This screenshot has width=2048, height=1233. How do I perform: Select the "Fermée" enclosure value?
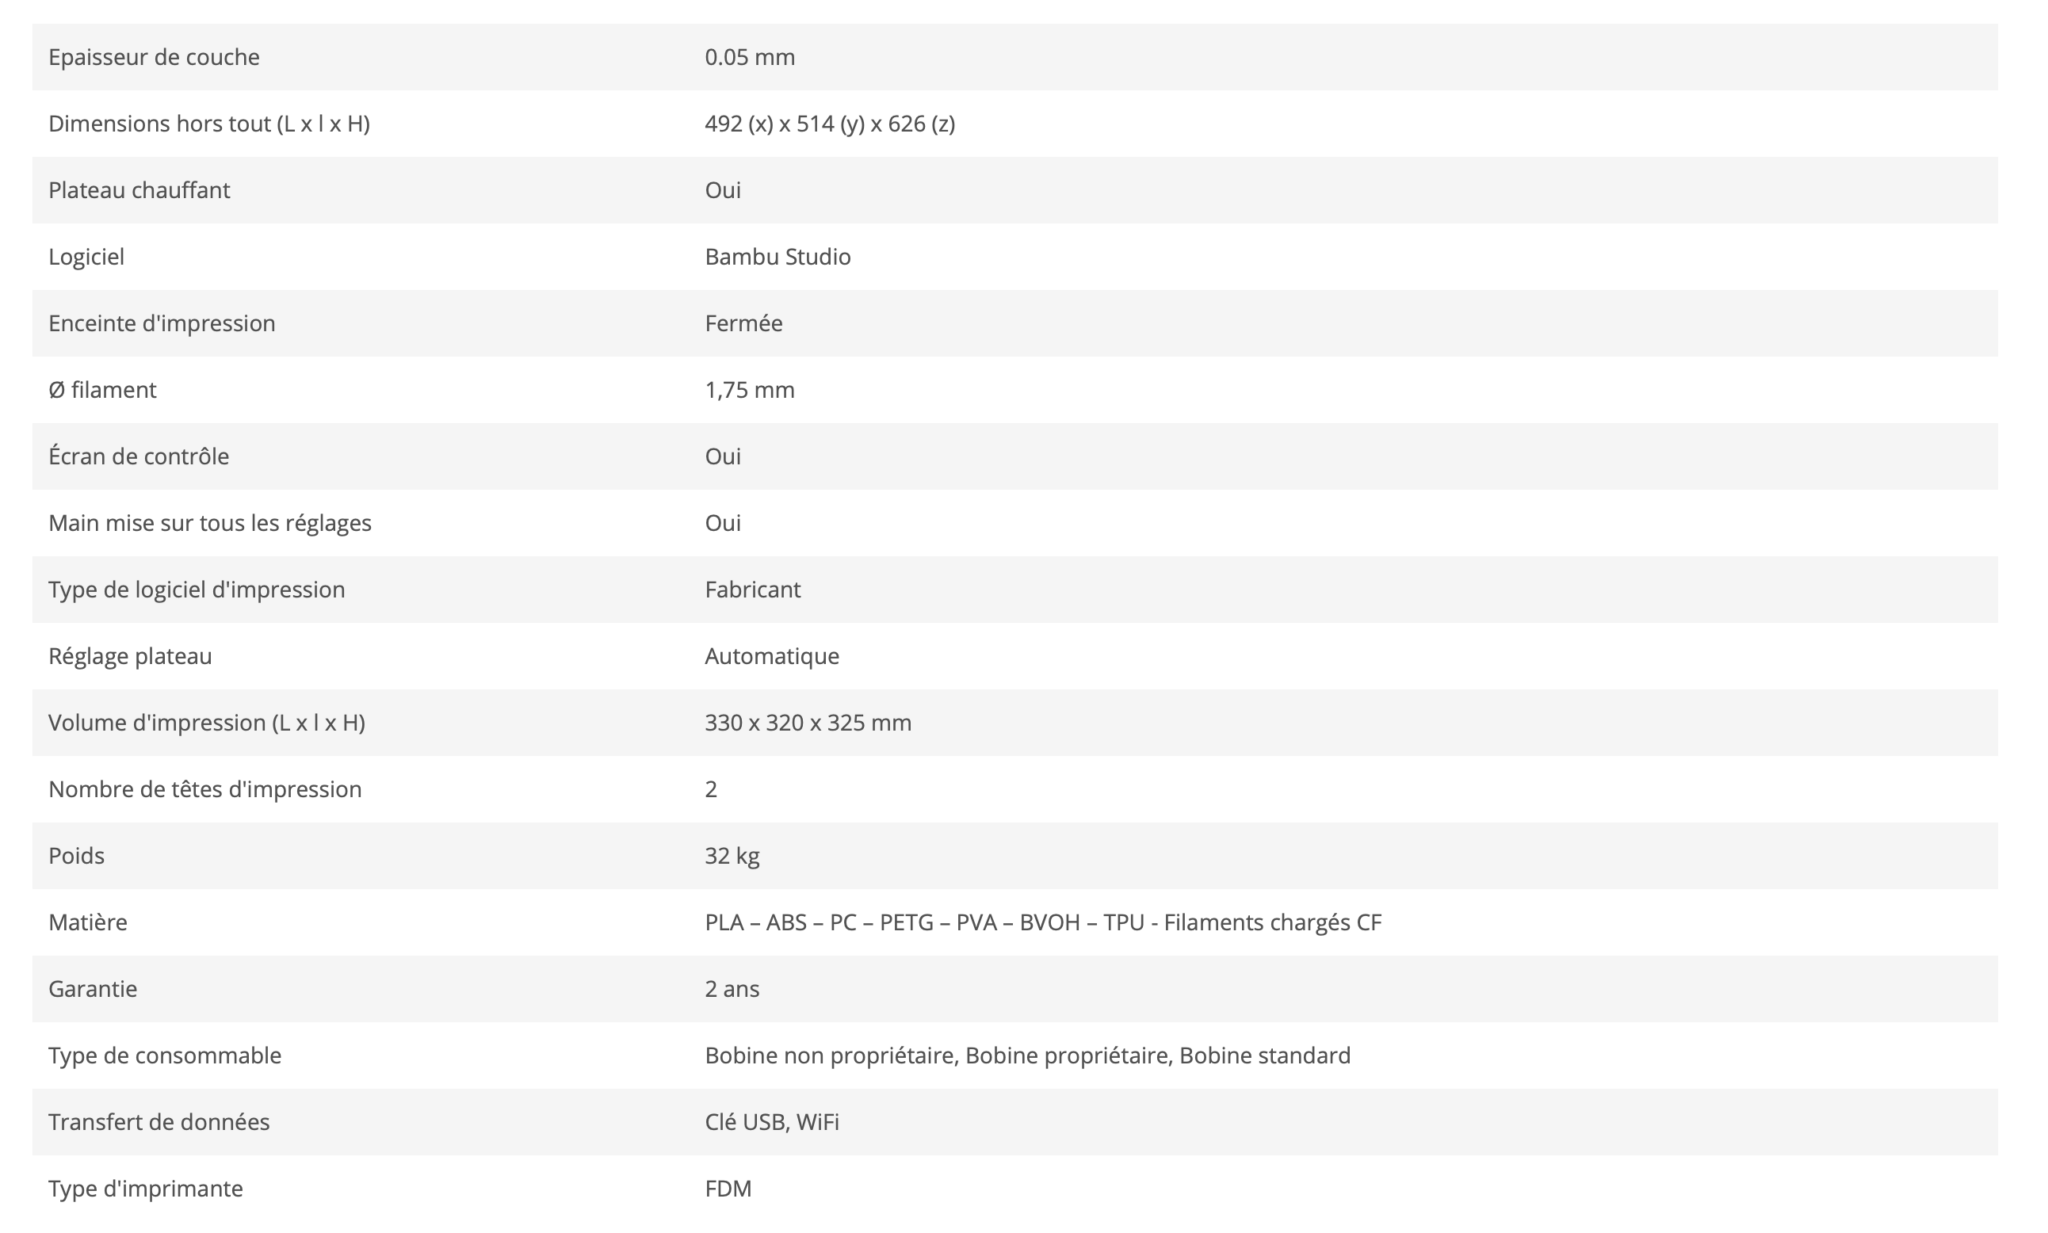(743, 323)
